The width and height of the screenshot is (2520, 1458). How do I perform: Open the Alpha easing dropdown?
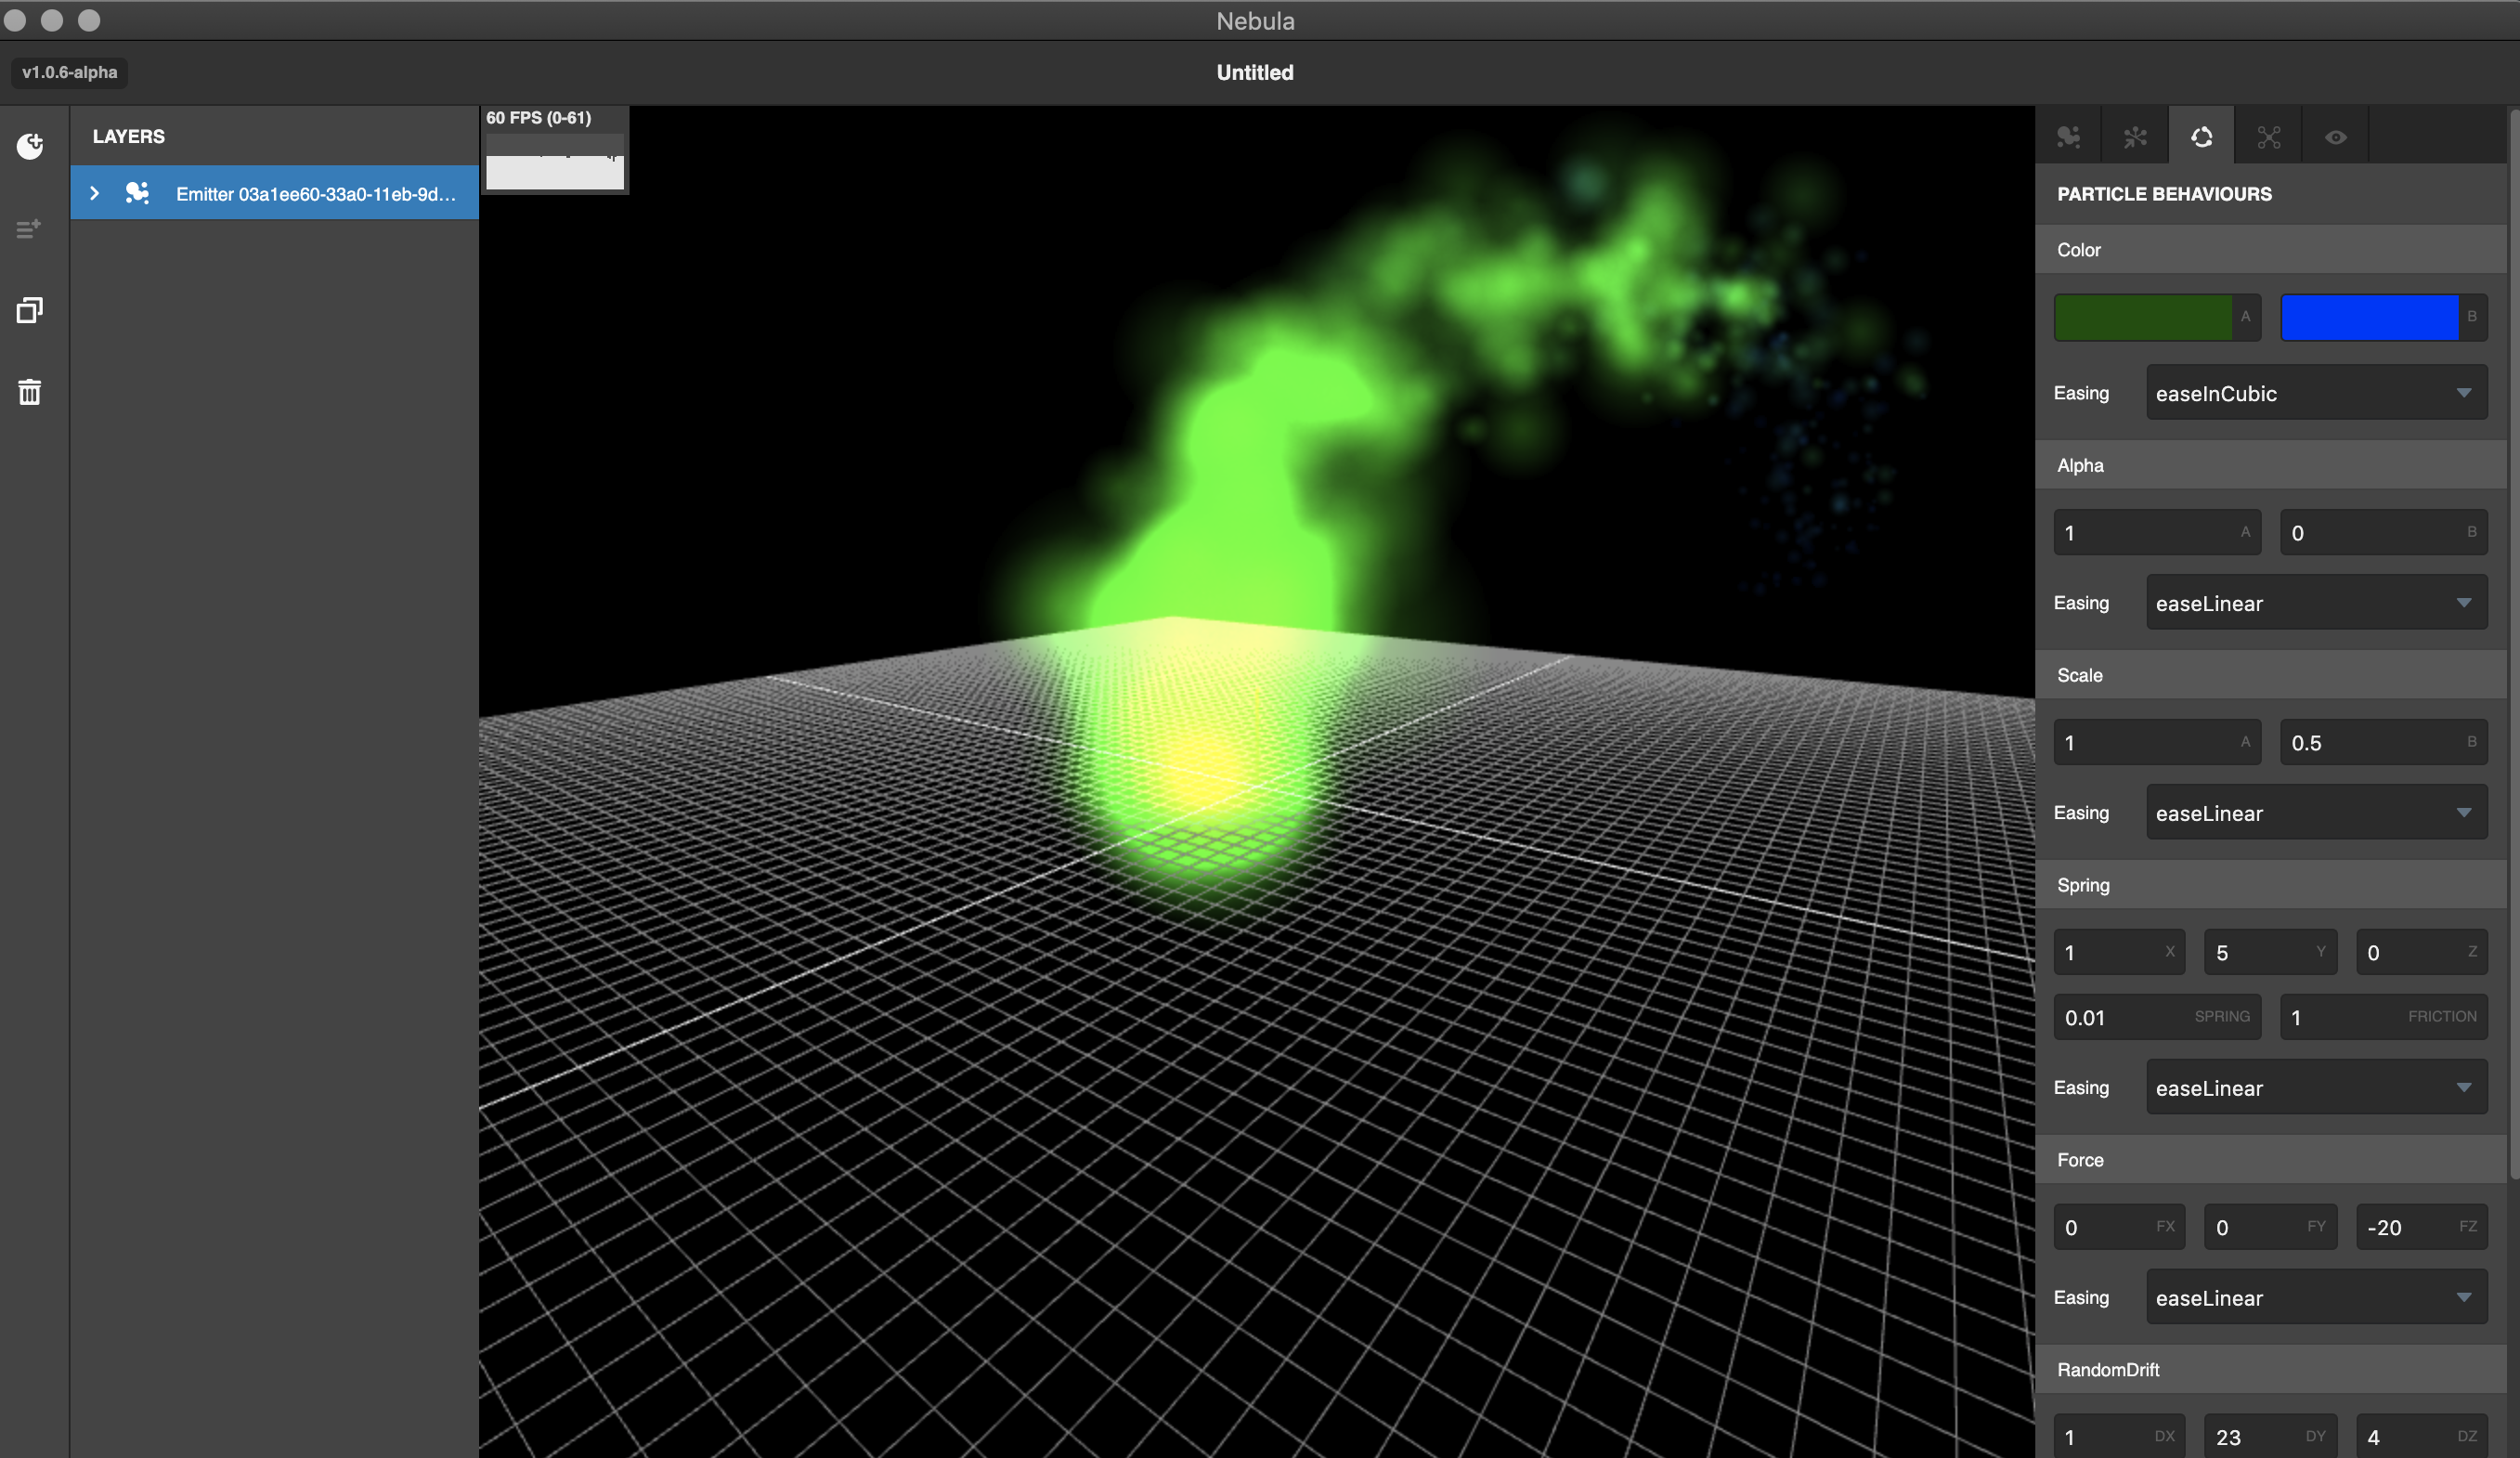tap(2316, 603)
